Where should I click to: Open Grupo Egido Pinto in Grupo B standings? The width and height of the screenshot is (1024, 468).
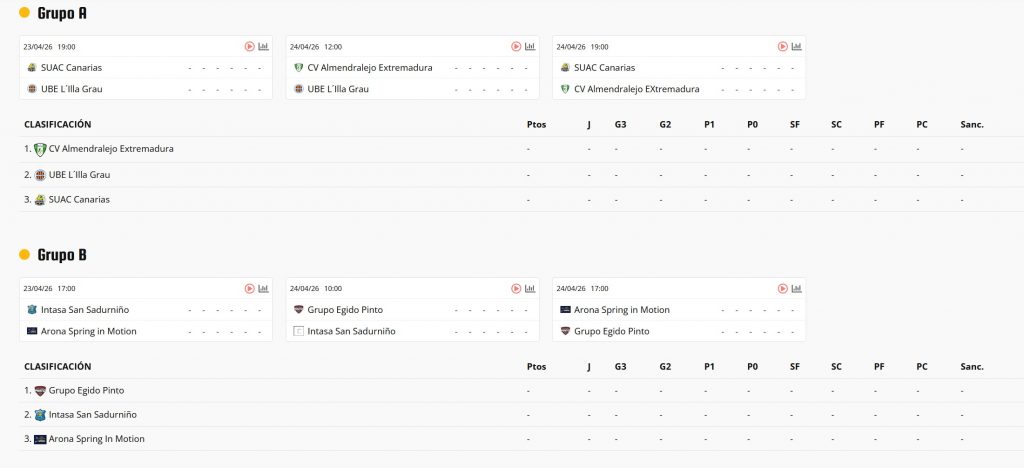pos(86,391)
